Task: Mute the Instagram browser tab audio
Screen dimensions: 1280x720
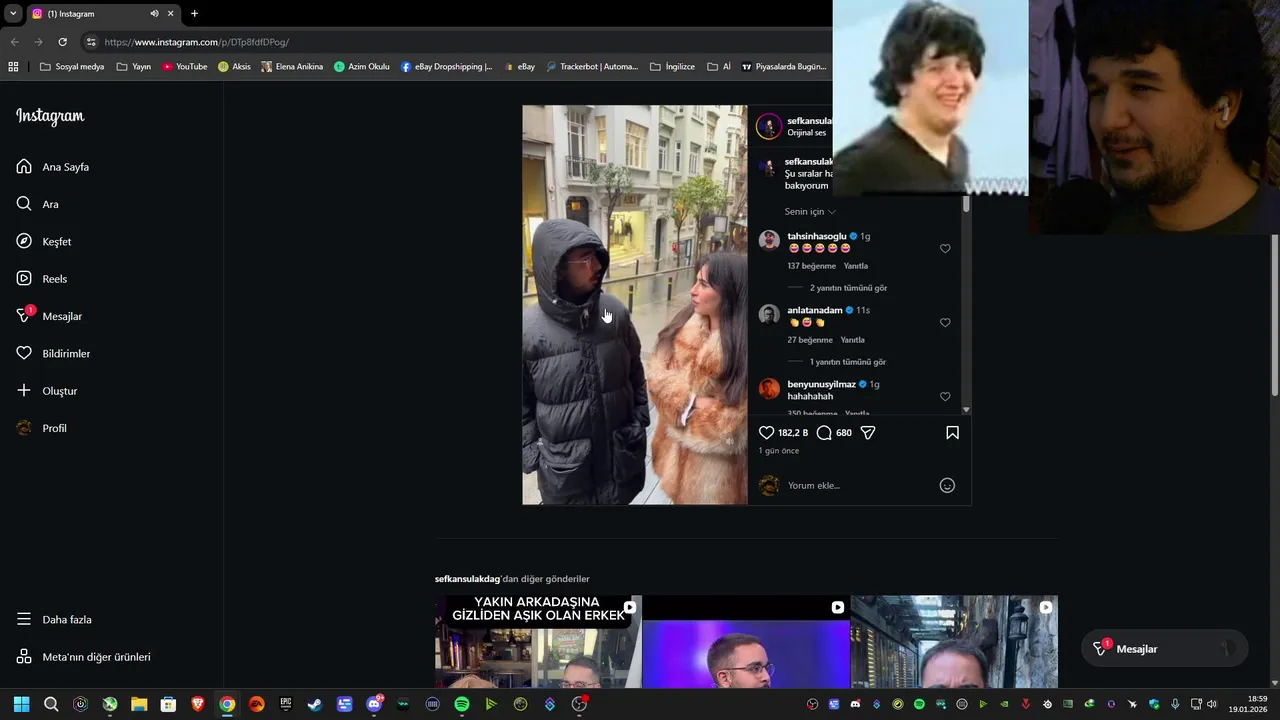Action: [154, 14]
